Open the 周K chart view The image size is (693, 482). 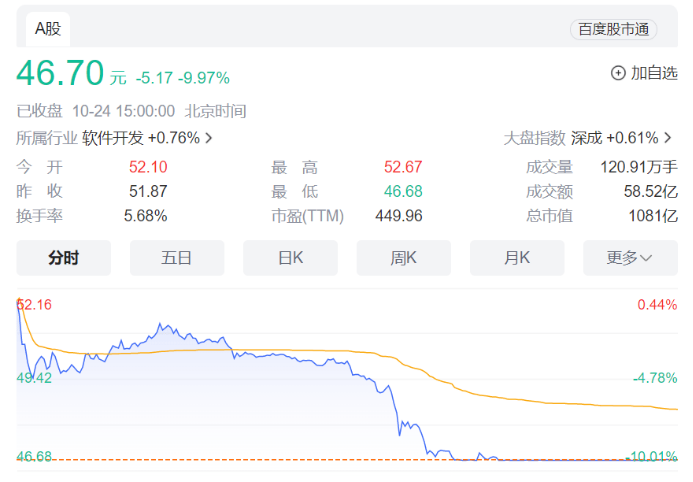[x=403, y=258]
